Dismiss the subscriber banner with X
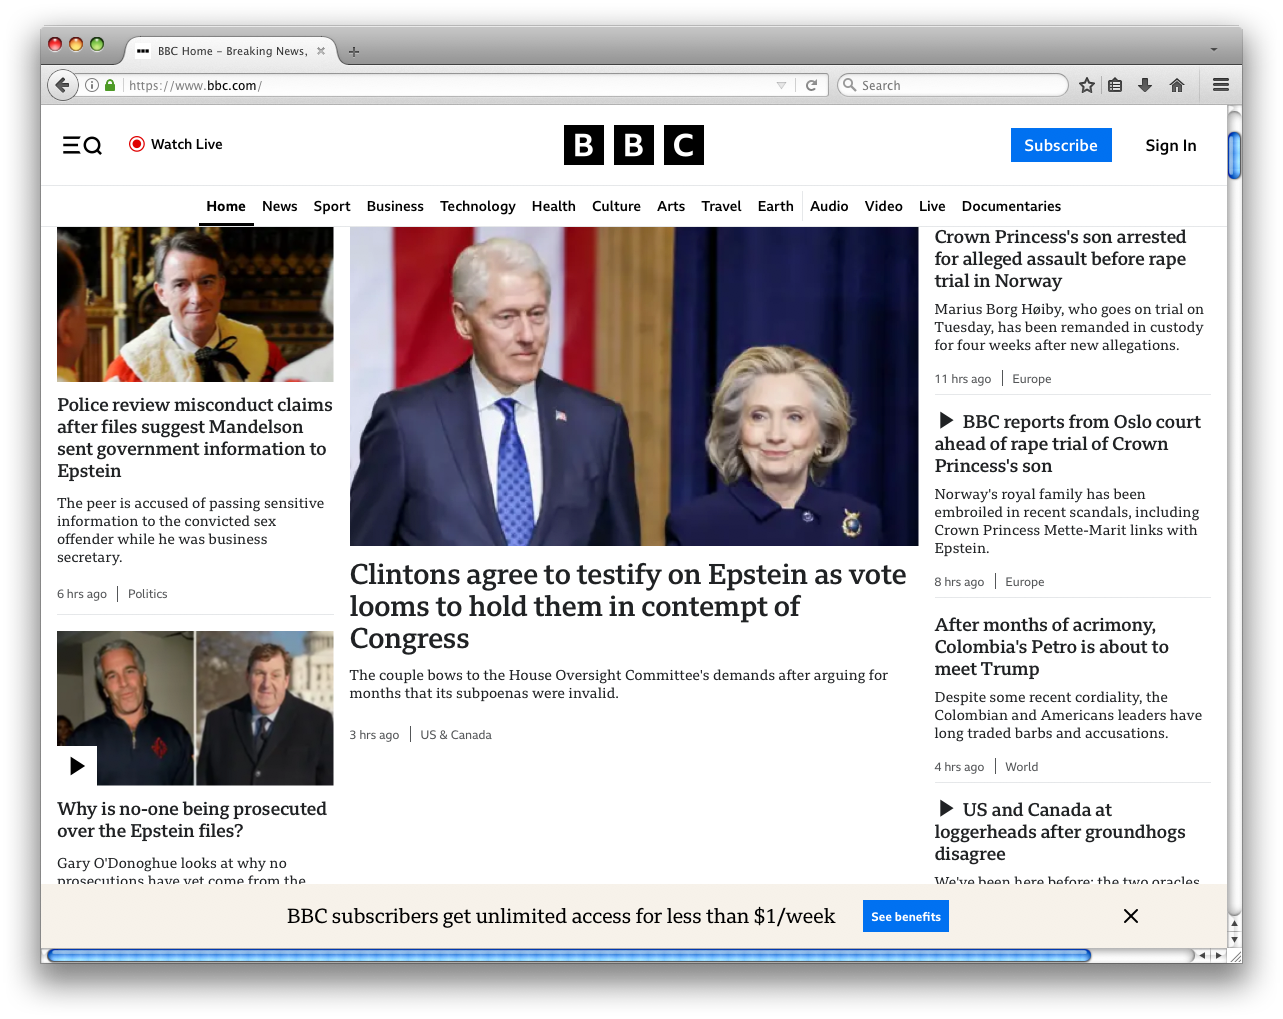1283x1019 pixels. pos(1131,916)
